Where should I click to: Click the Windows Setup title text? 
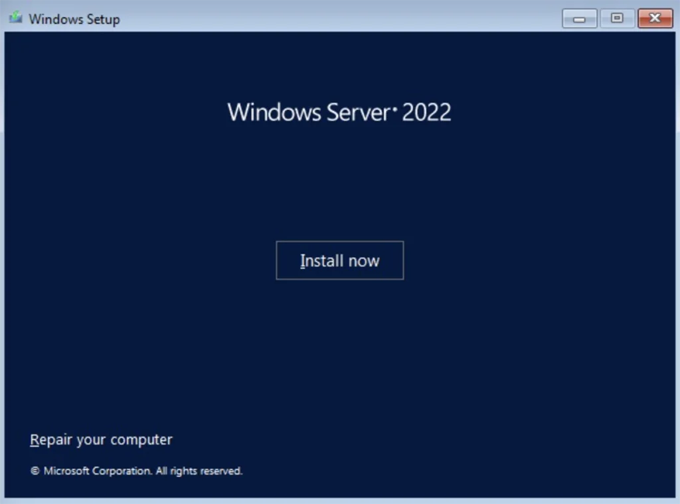[74, 19]
